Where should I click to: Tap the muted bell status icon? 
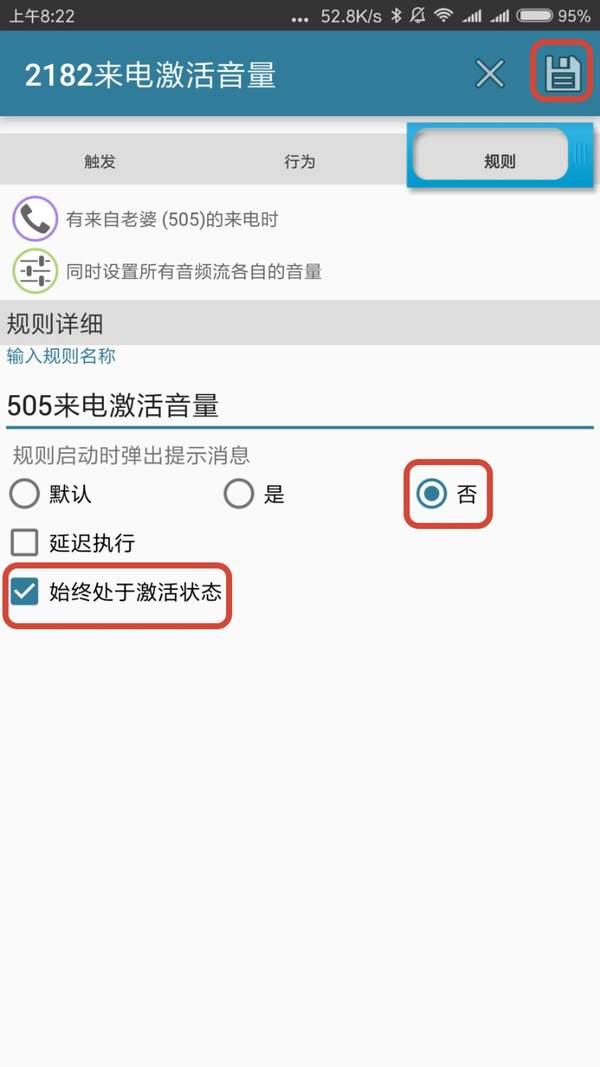tap(418, 16)
